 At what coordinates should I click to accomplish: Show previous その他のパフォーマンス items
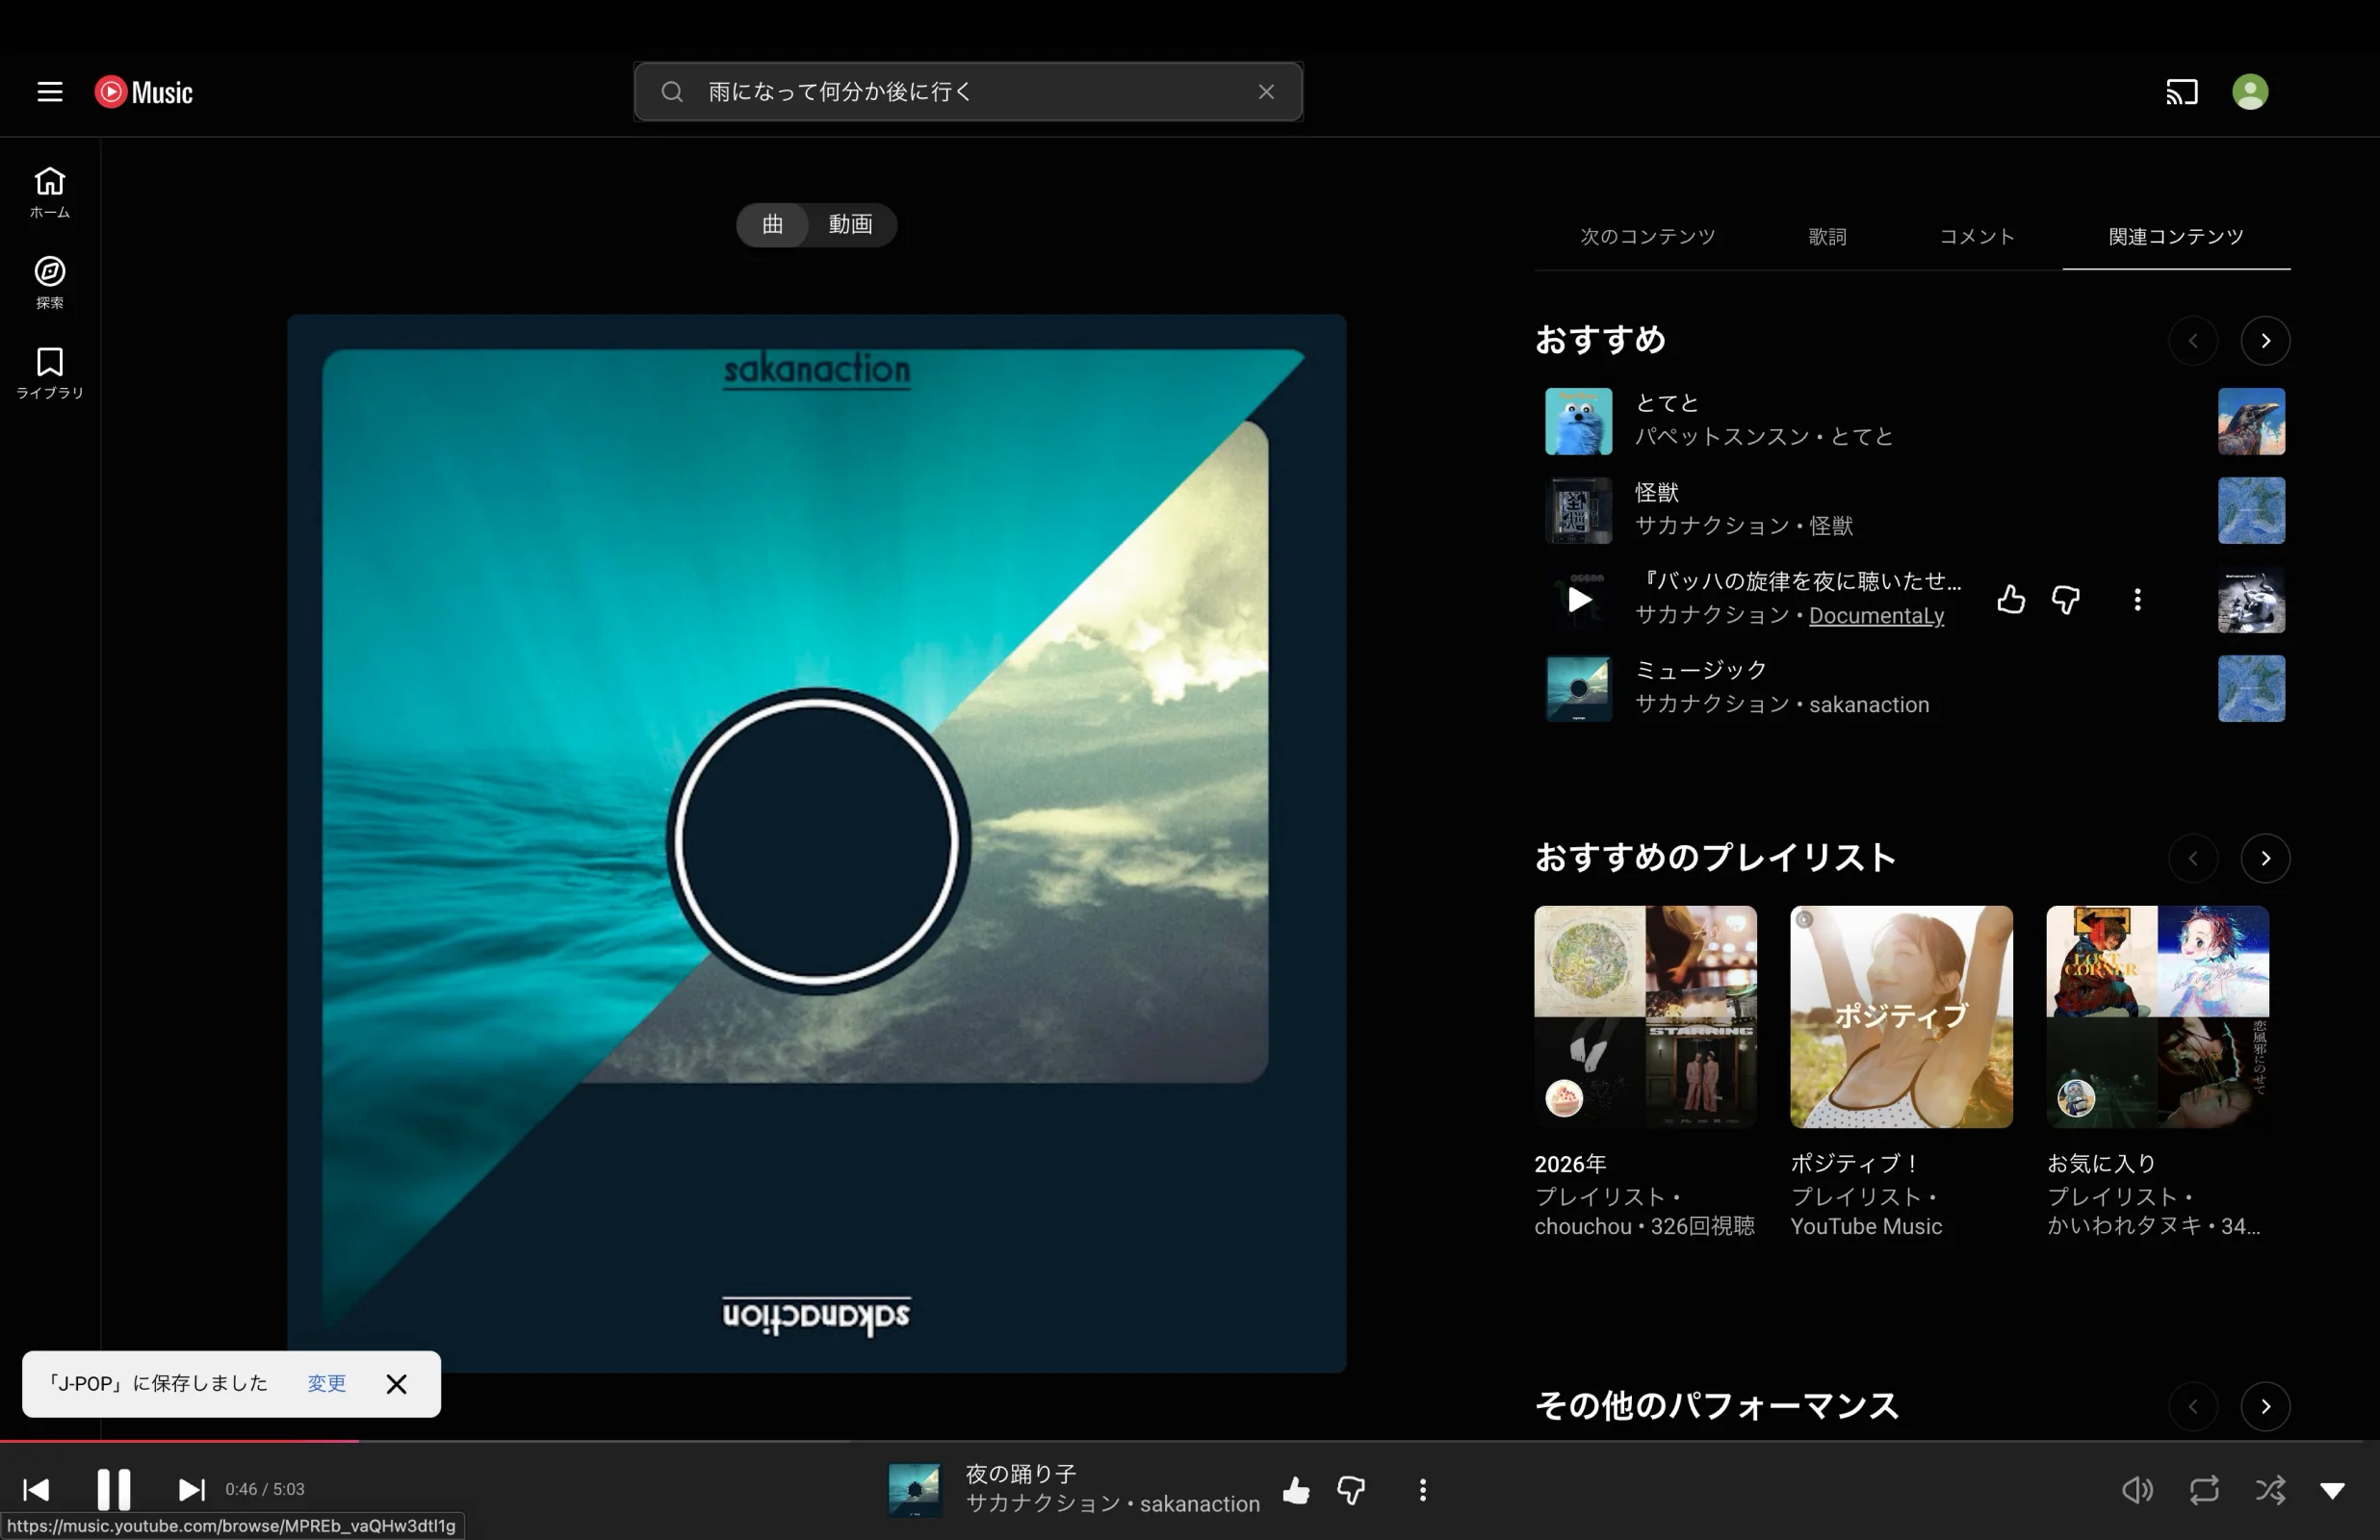pos(2193,1407)
